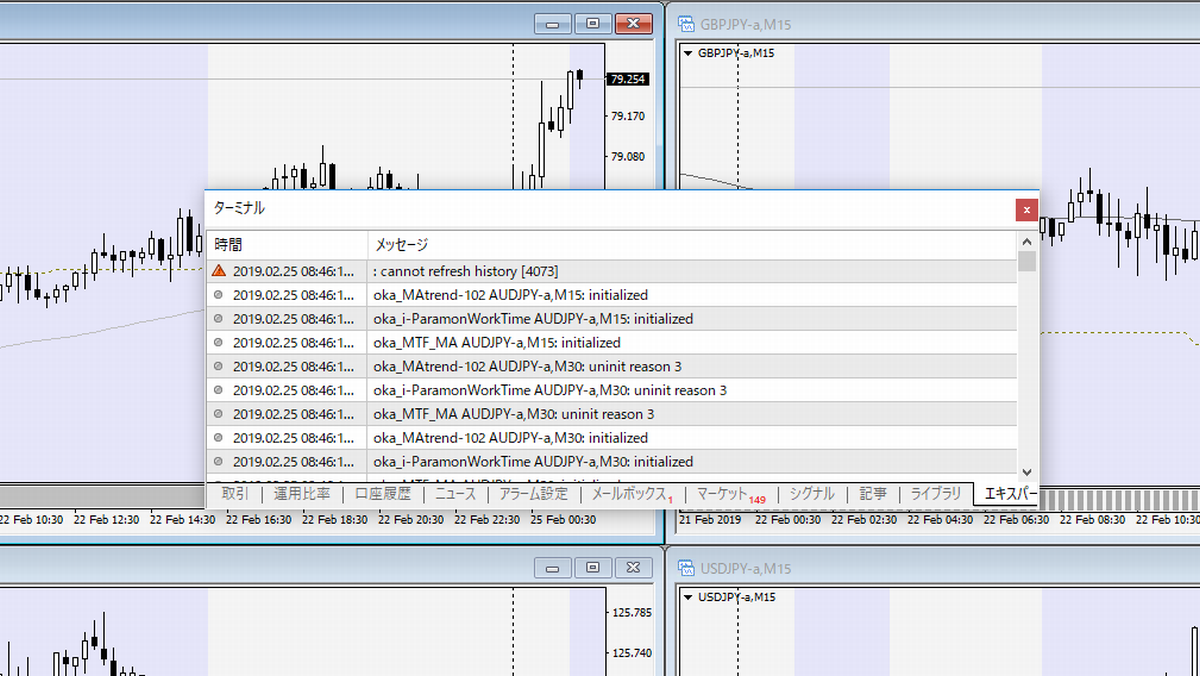Select the oka_MTF_MA AUDJPY-a,M30 uninit reason 3 row
The width and height of the screenshot is (1200, 676).
tap(513, 414)
